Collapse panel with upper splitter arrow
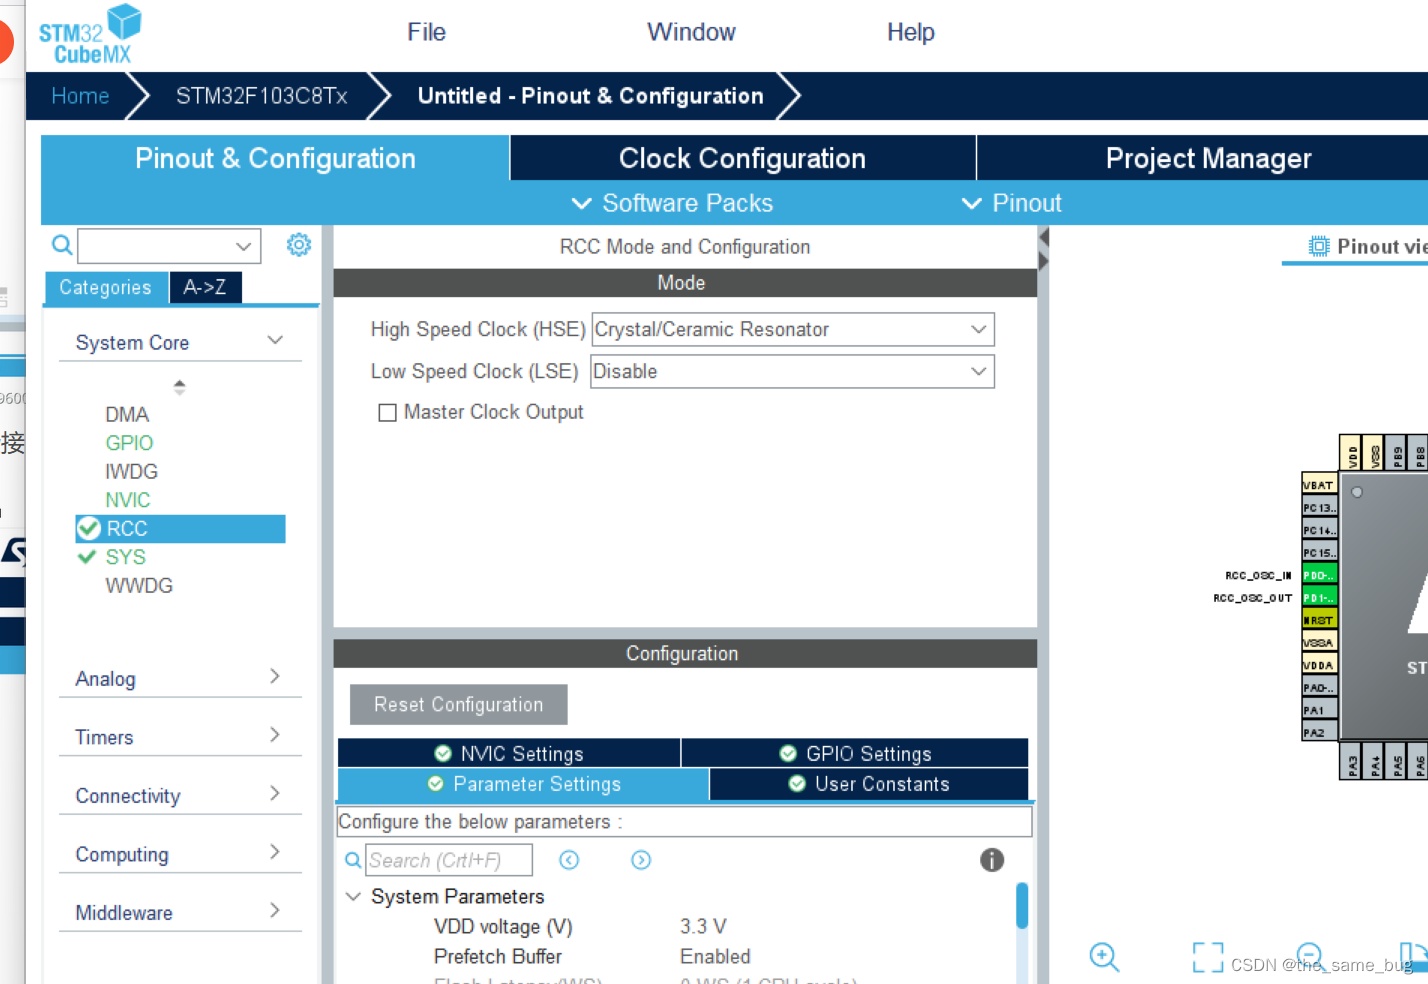Image resolution: width=1428 pixels, height=984 pixels. 1044,238
